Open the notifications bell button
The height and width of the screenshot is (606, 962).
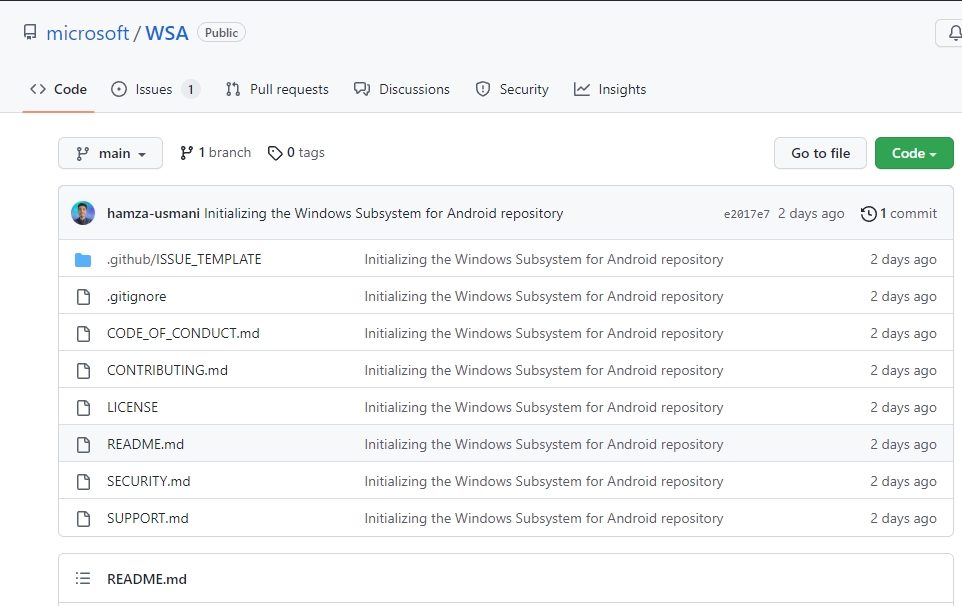coord(949,33)
